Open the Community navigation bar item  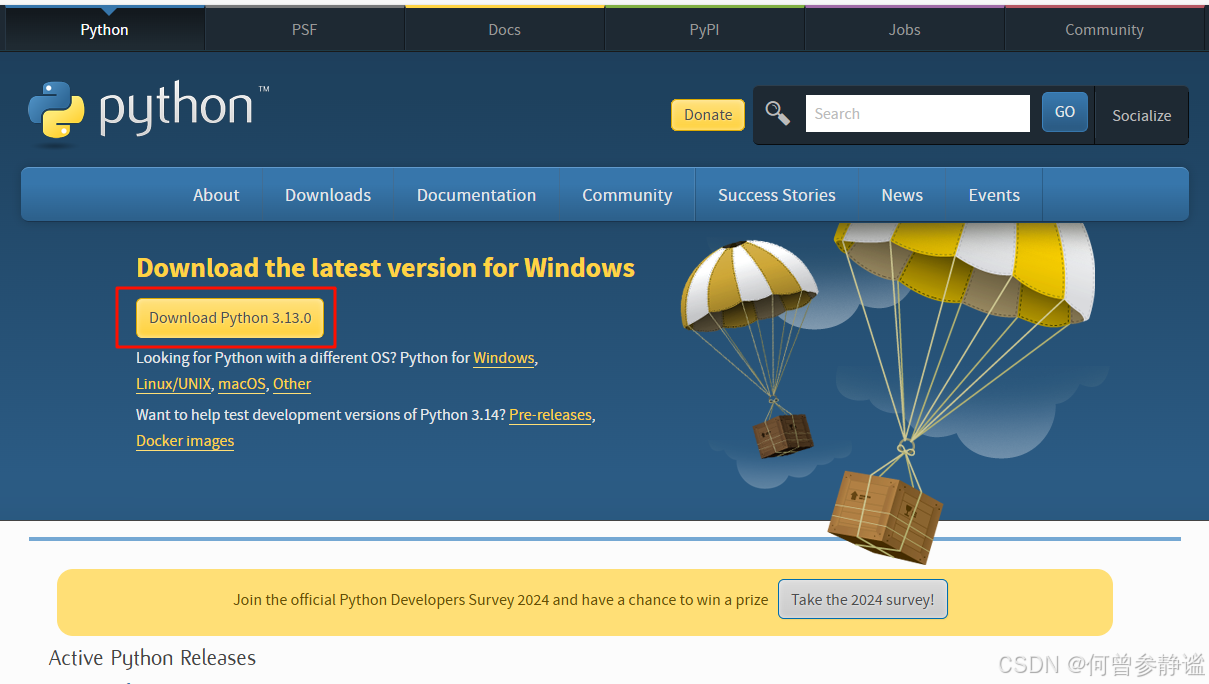[x=627, y=195]
